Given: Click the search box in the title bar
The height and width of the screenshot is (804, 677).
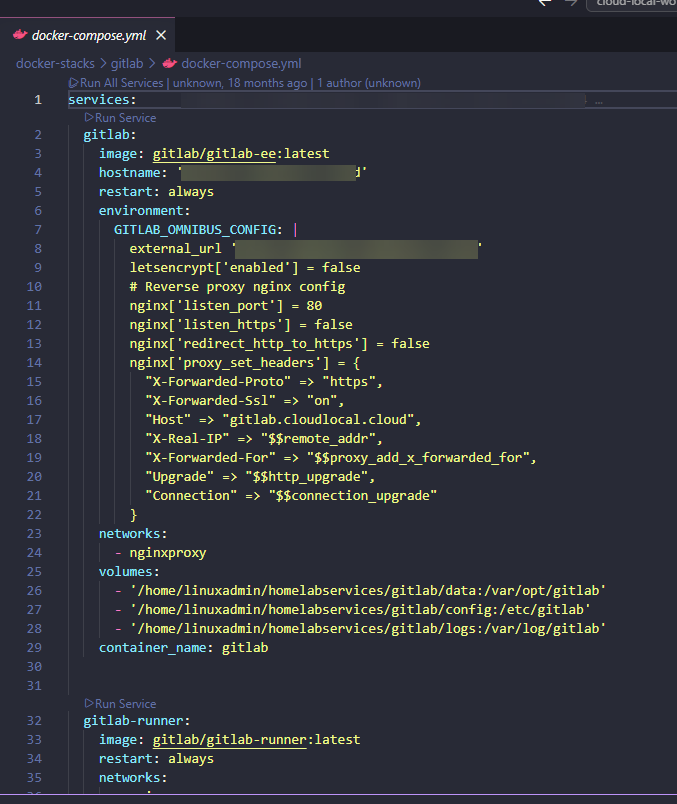Looking at the screenshot, I should (x=632, y=4).
